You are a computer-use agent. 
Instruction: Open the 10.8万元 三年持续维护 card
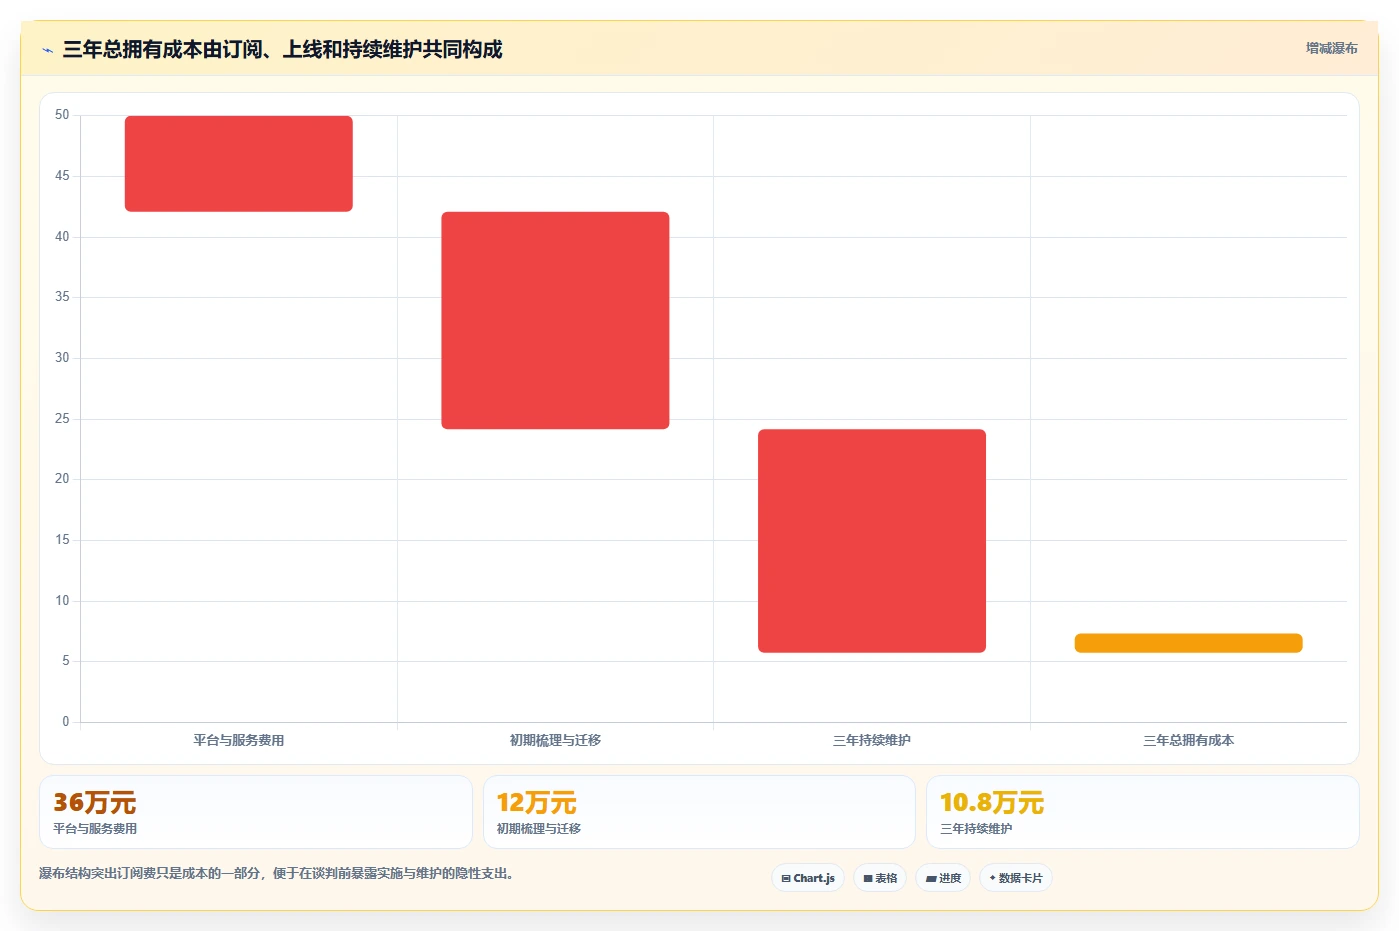pyautogui.click(x=1143, y=812)
